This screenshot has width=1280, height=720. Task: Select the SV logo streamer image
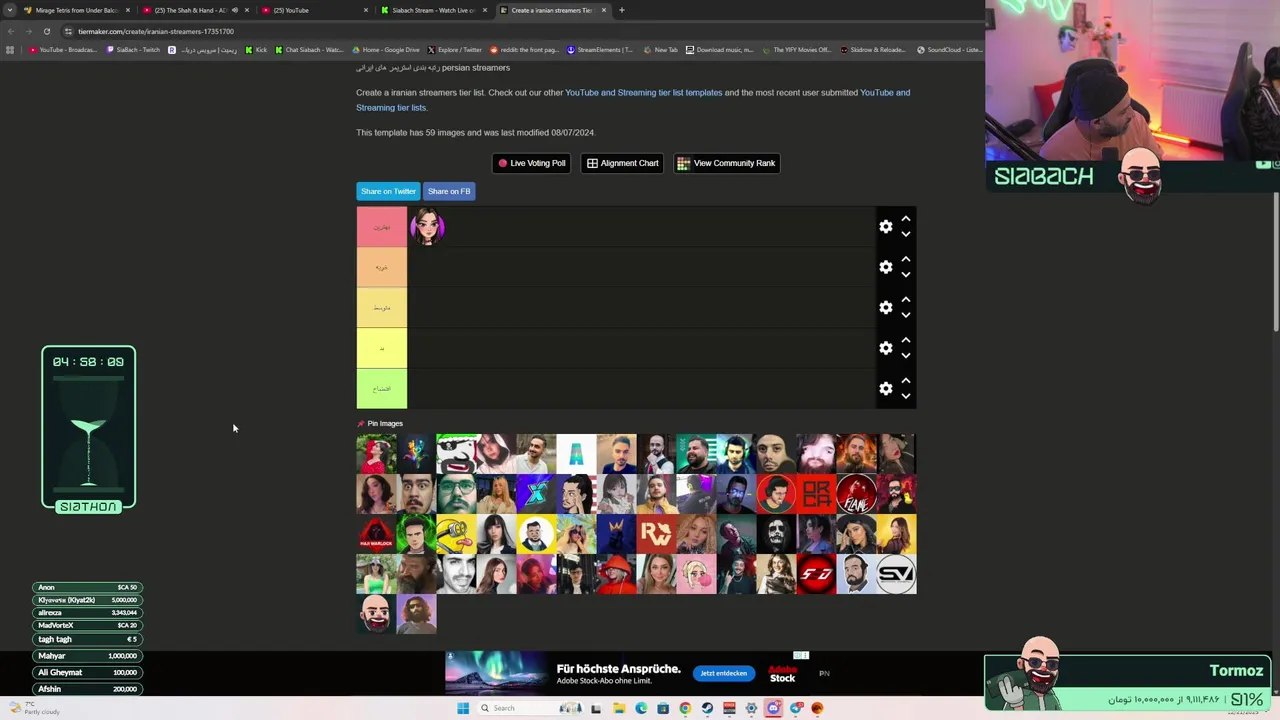coord(896,574)
